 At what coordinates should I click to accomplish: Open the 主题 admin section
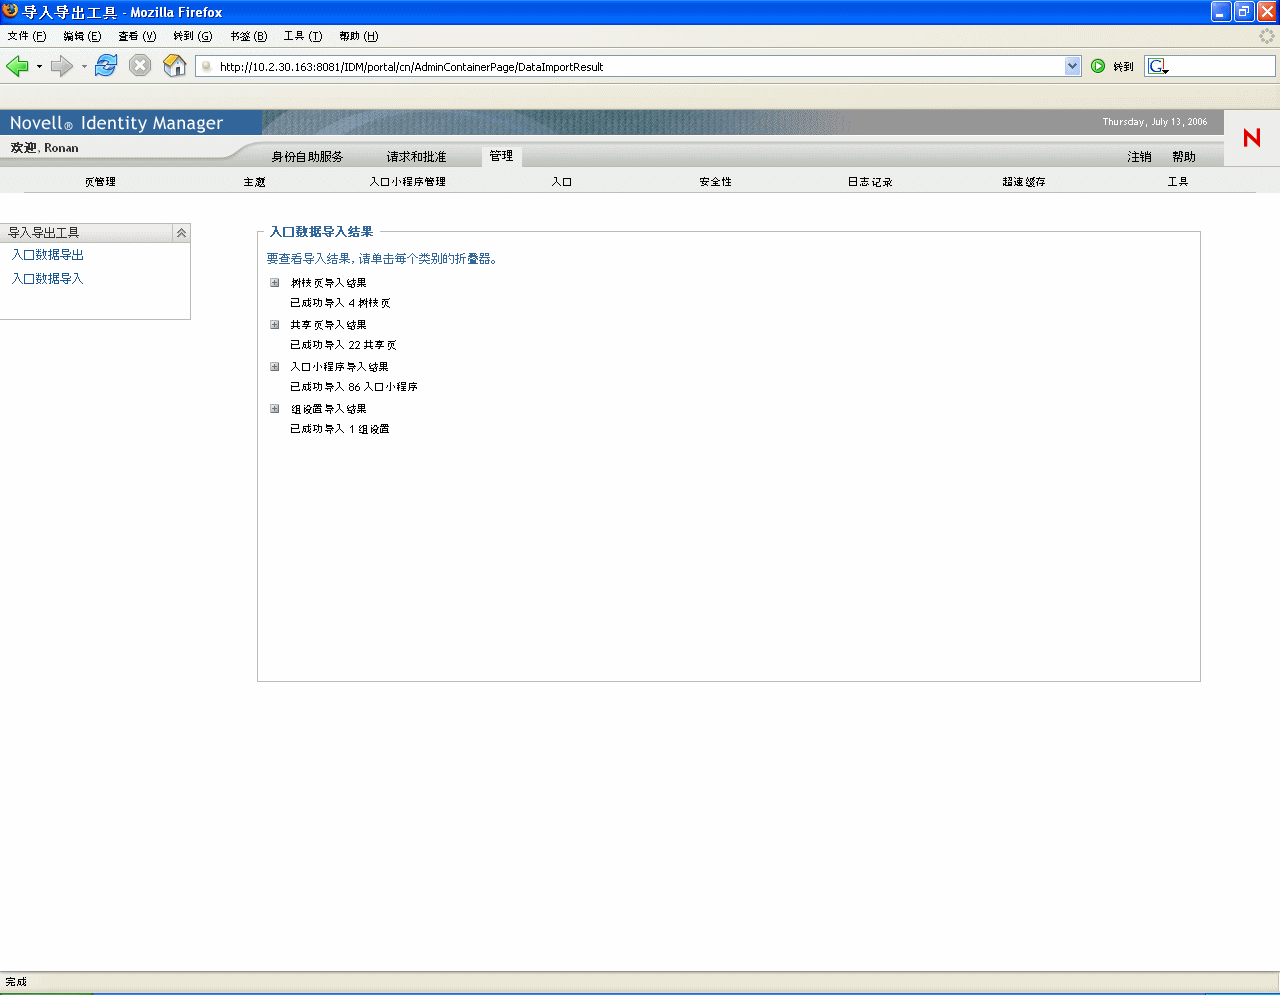click(255, 182)
